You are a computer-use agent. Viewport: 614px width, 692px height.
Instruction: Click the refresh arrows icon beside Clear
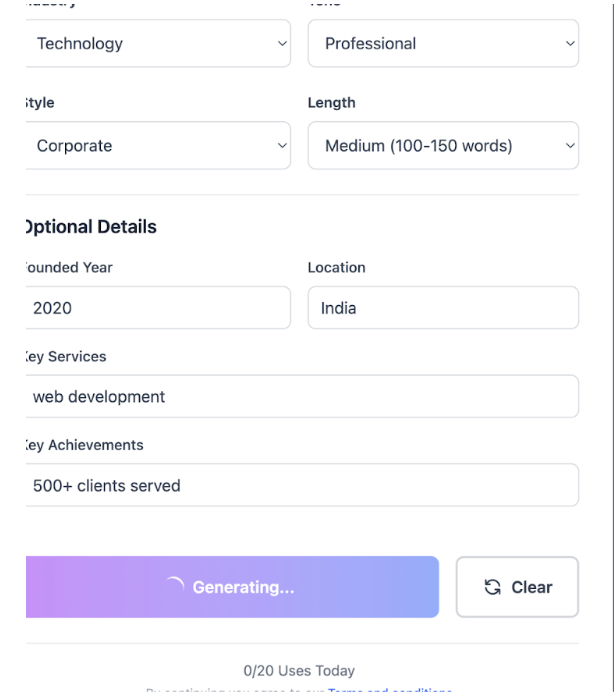tap(492, 588)
